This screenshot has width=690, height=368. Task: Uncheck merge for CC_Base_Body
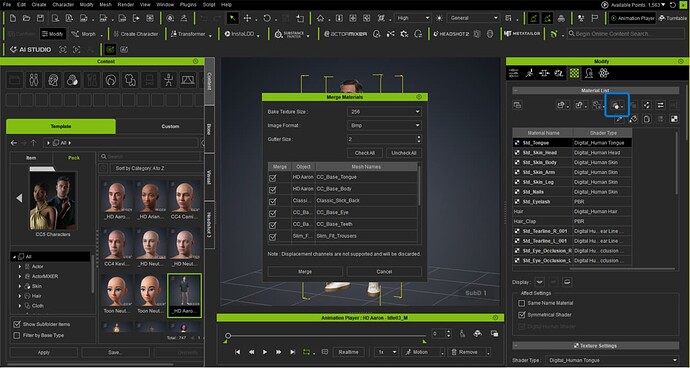point(273,190)
